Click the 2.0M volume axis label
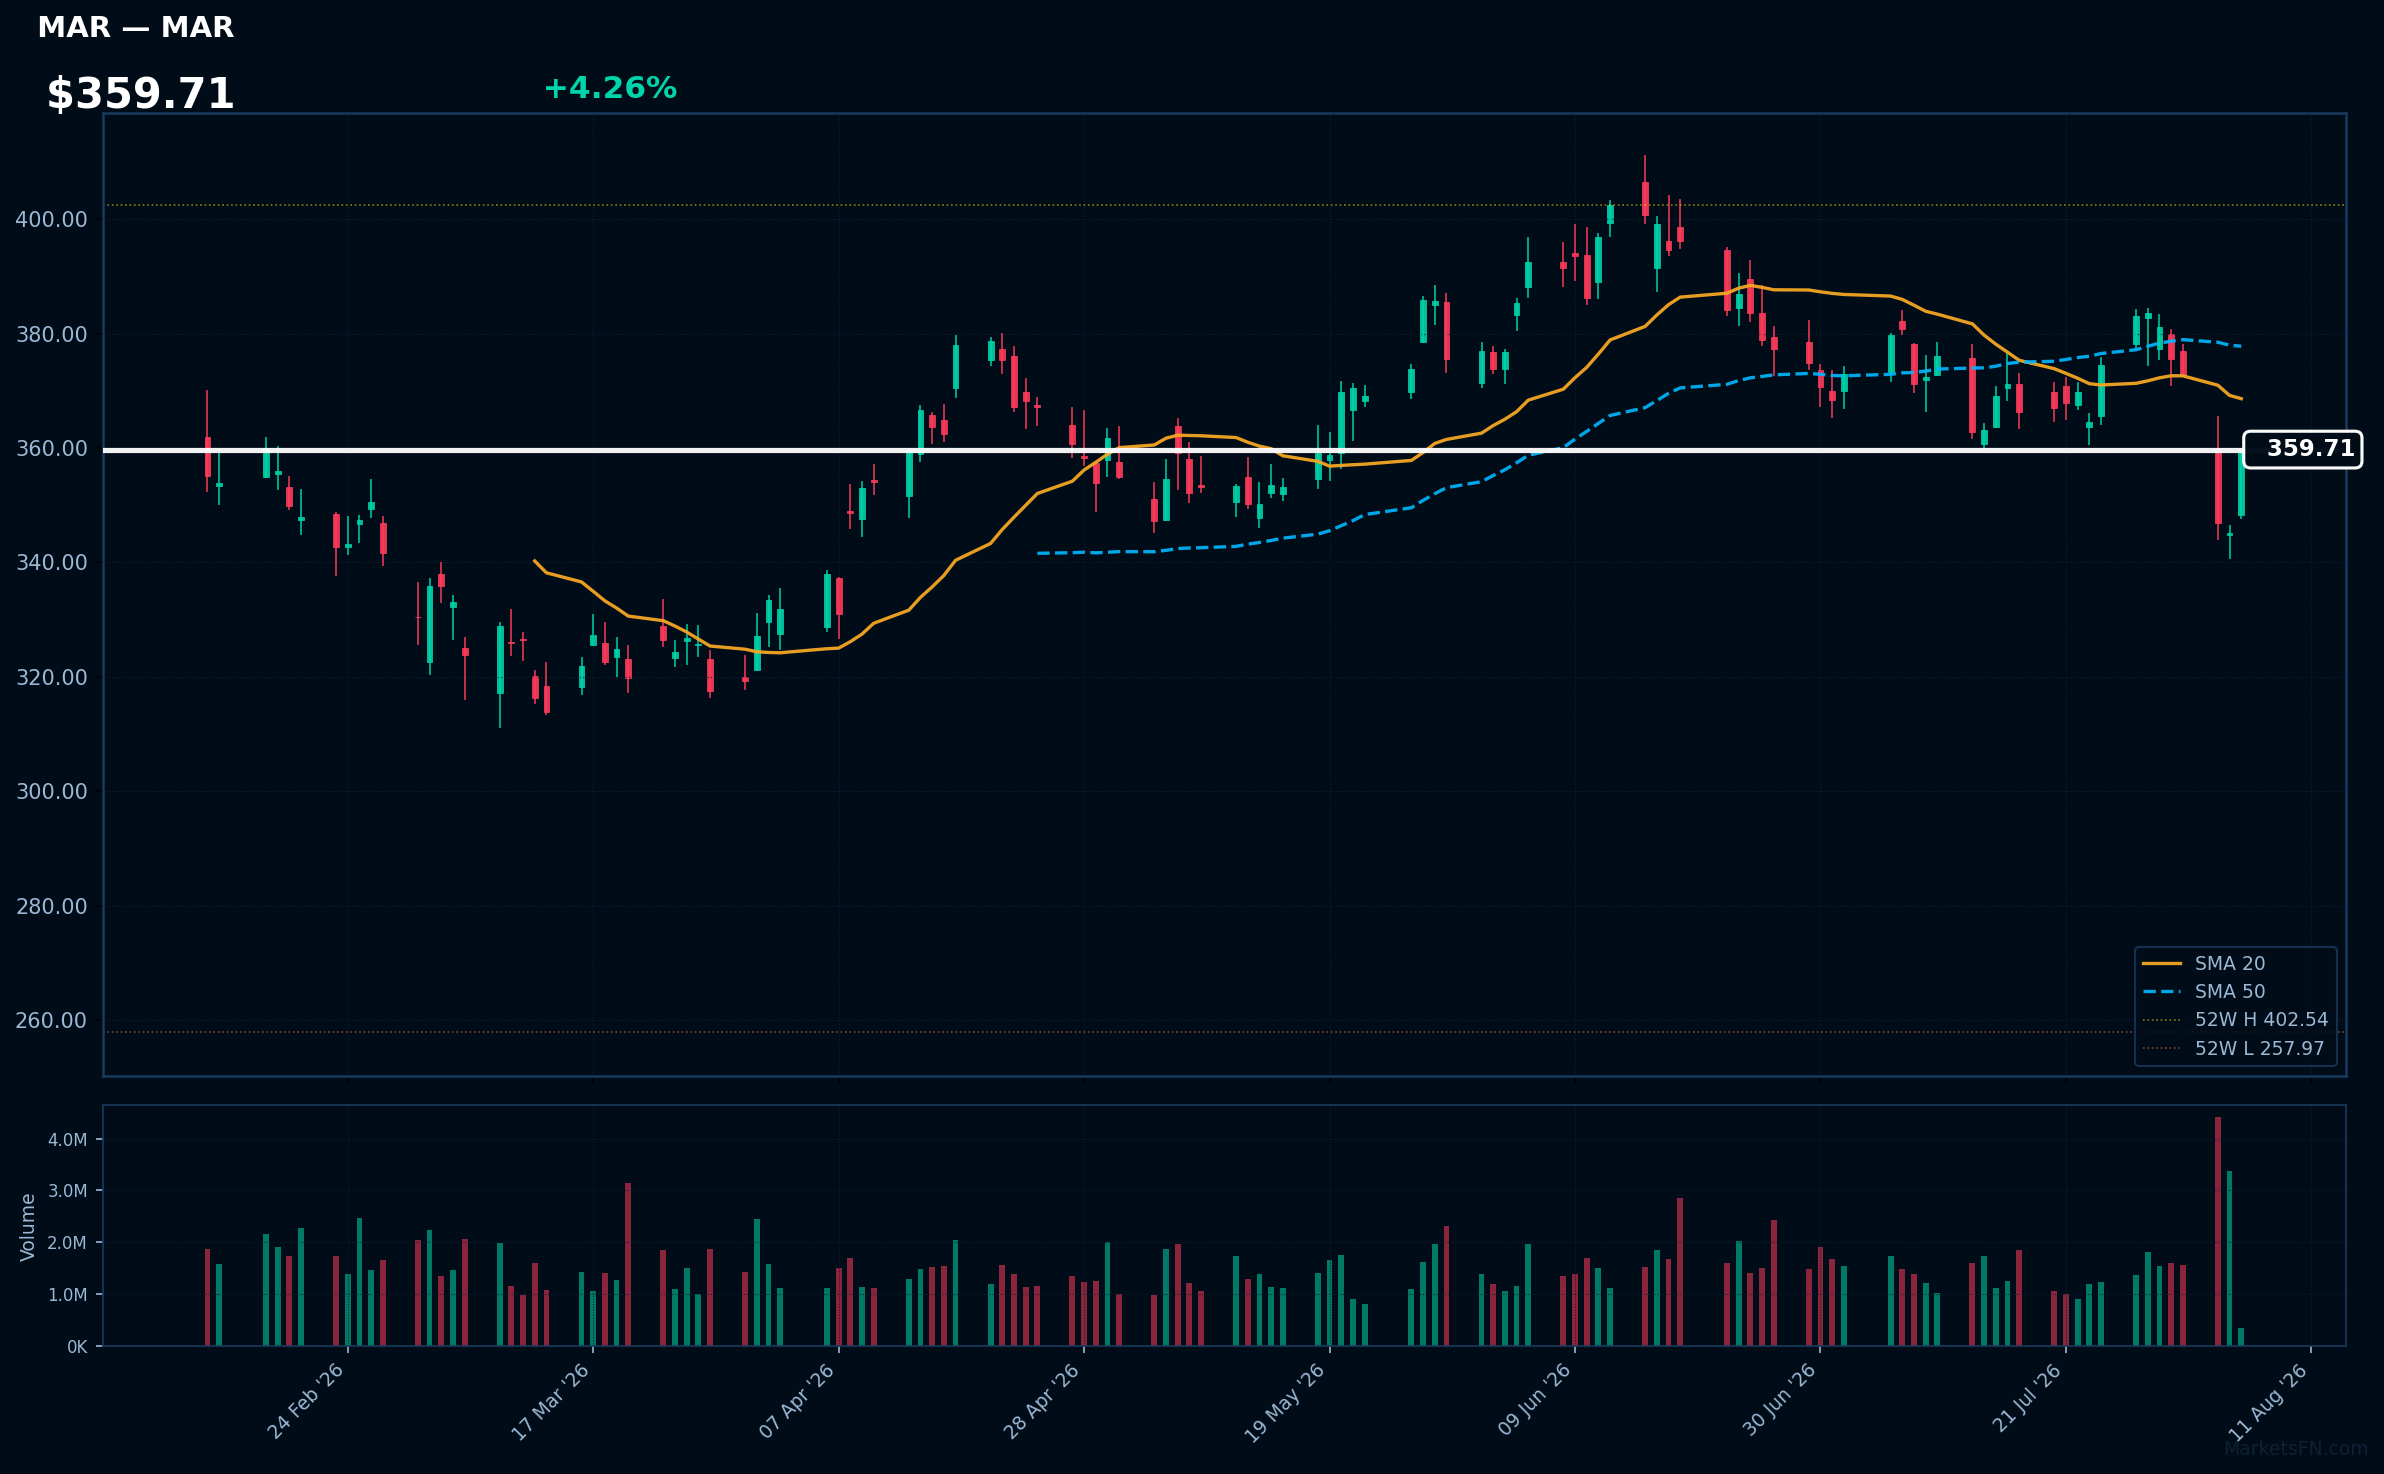2384x1474 pixels. (x=68, y=1242)
